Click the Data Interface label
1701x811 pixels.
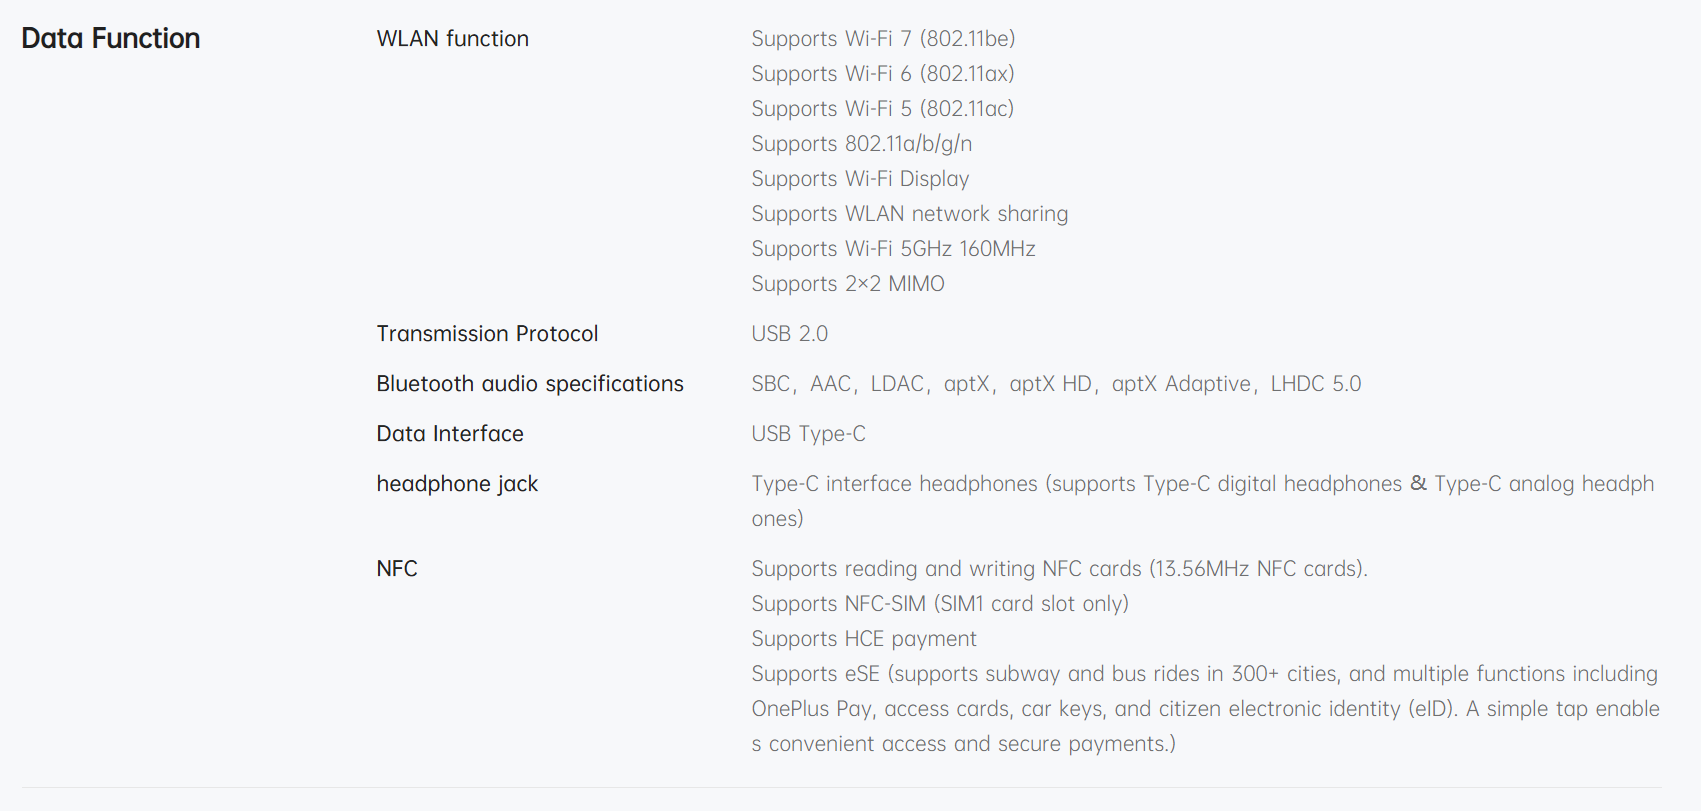coord(450,434)
